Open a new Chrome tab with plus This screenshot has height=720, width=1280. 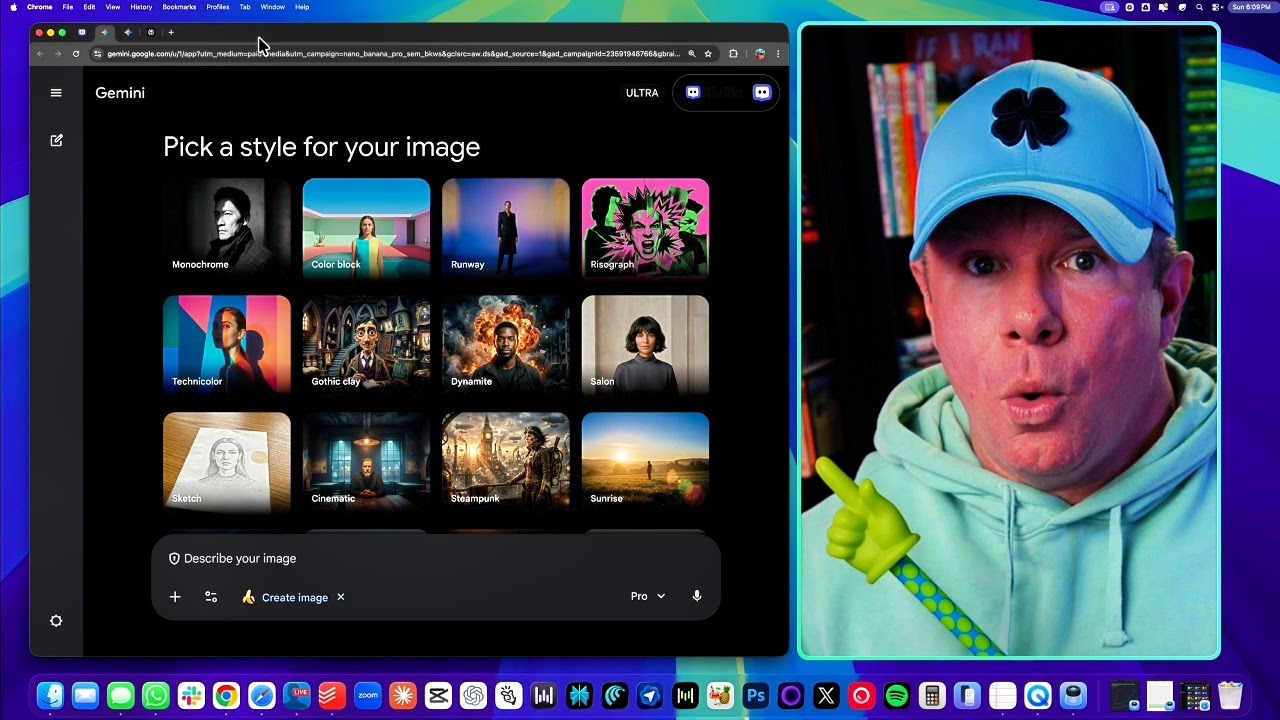pos(171,32)
